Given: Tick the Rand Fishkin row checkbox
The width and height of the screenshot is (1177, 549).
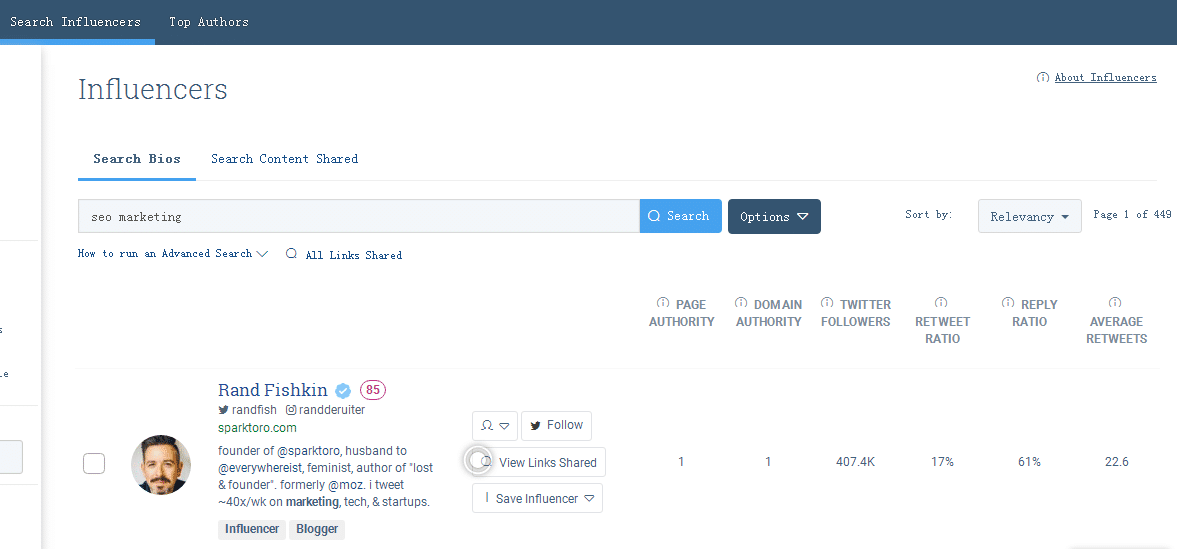Looking at the screenshot, I should pyautogui.click(x=94, y=463).
